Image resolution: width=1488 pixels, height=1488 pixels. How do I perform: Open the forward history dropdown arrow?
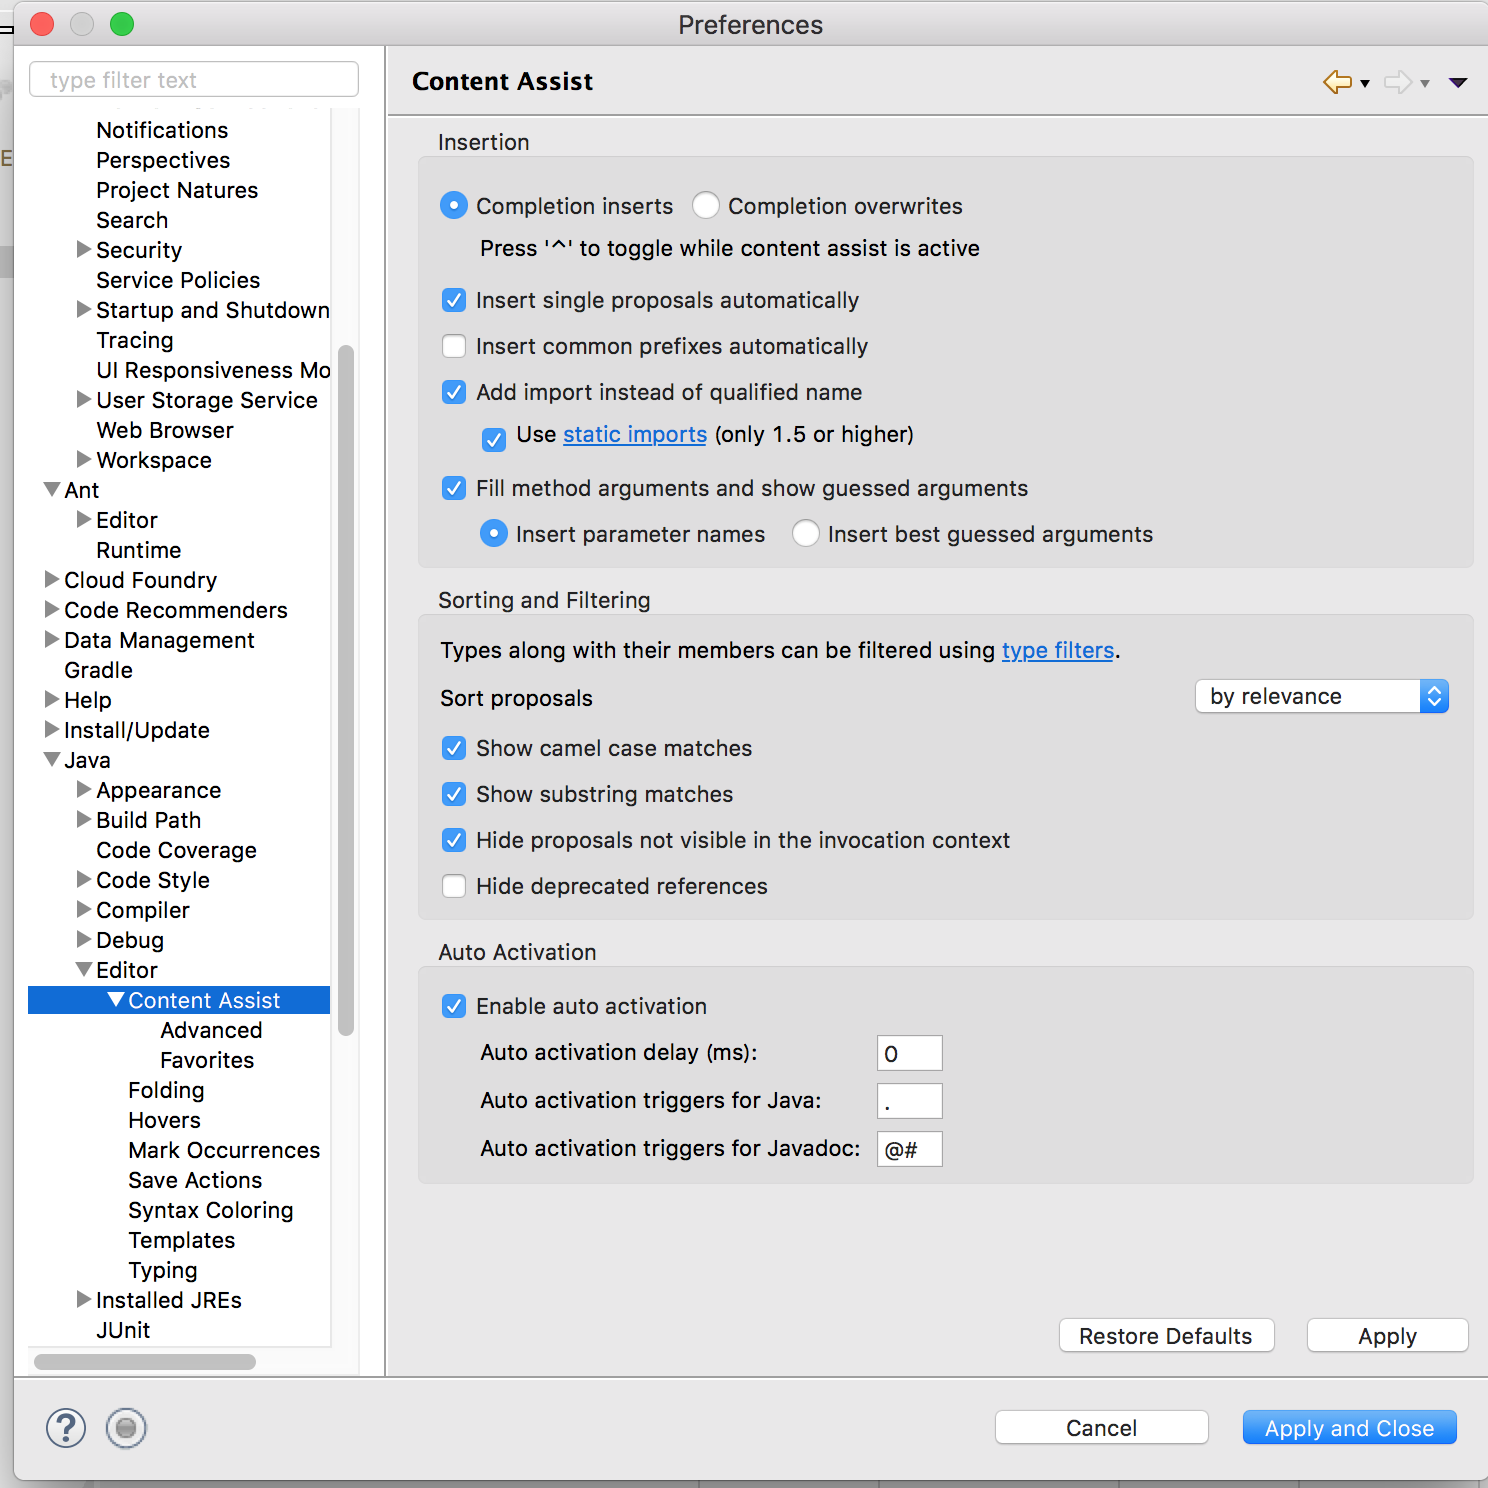click(x=1425, y=84)
